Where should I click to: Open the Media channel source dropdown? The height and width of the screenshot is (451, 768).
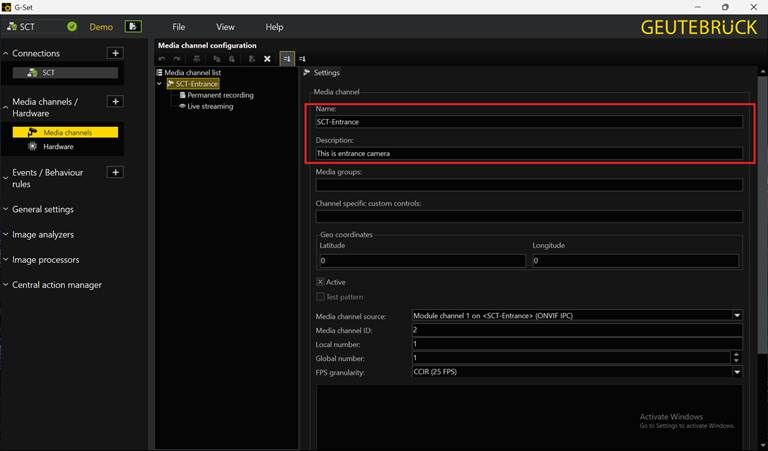click(737, 316)
